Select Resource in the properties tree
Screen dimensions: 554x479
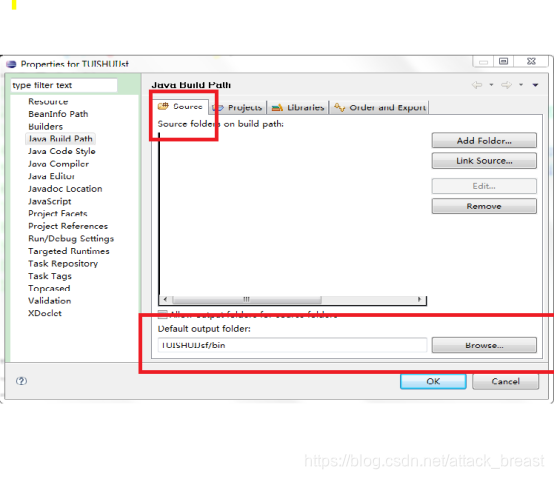pos(48,101)
